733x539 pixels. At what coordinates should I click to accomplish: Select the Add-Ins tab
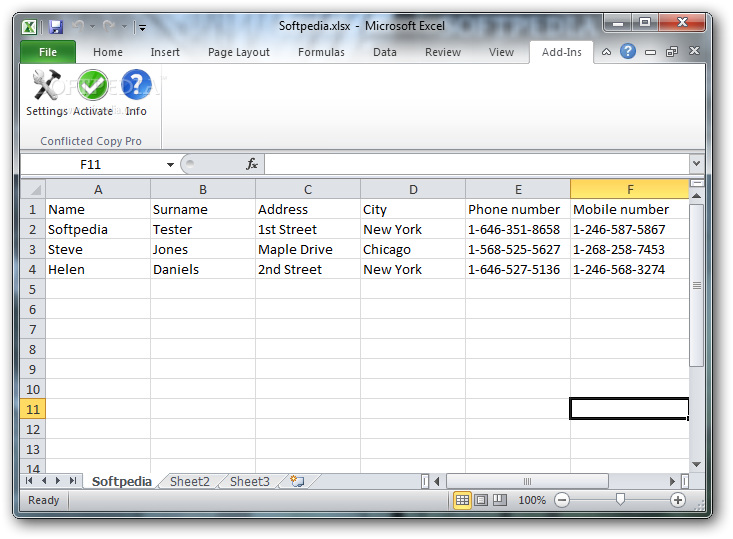[x=561, y=52]
